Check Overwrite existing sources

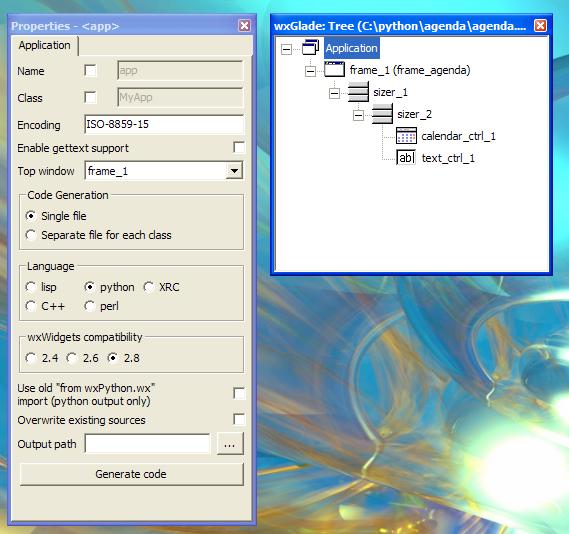tap(239, 419)
